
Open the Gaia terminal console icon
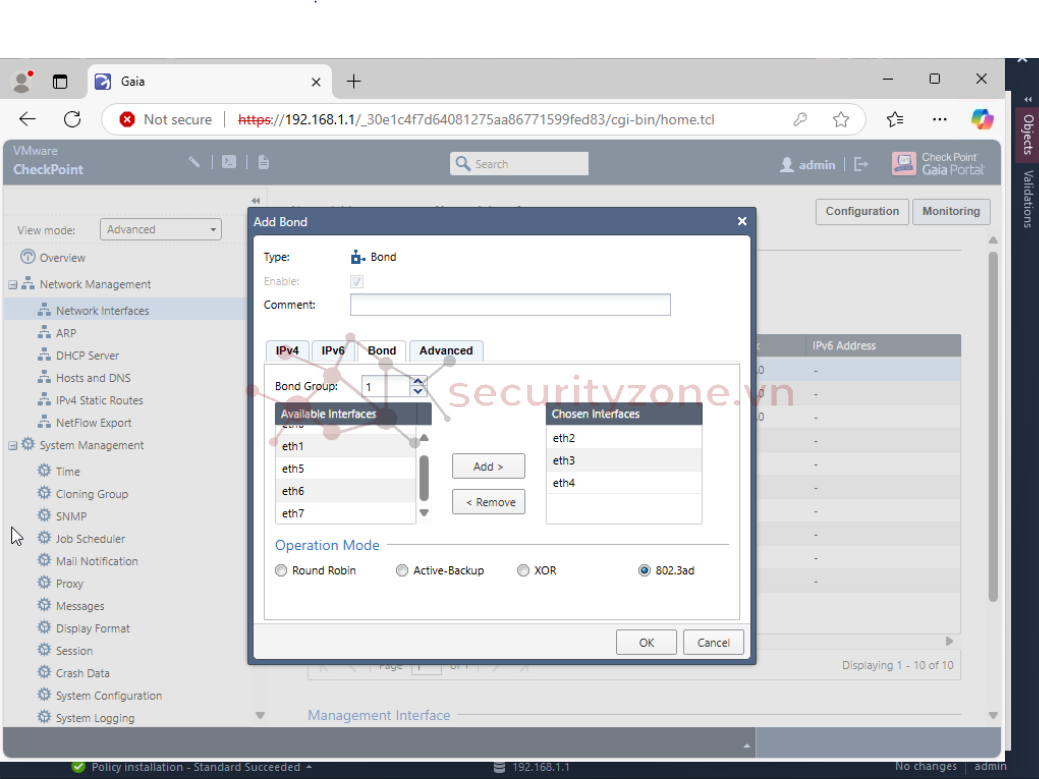[x=229, y=162]
